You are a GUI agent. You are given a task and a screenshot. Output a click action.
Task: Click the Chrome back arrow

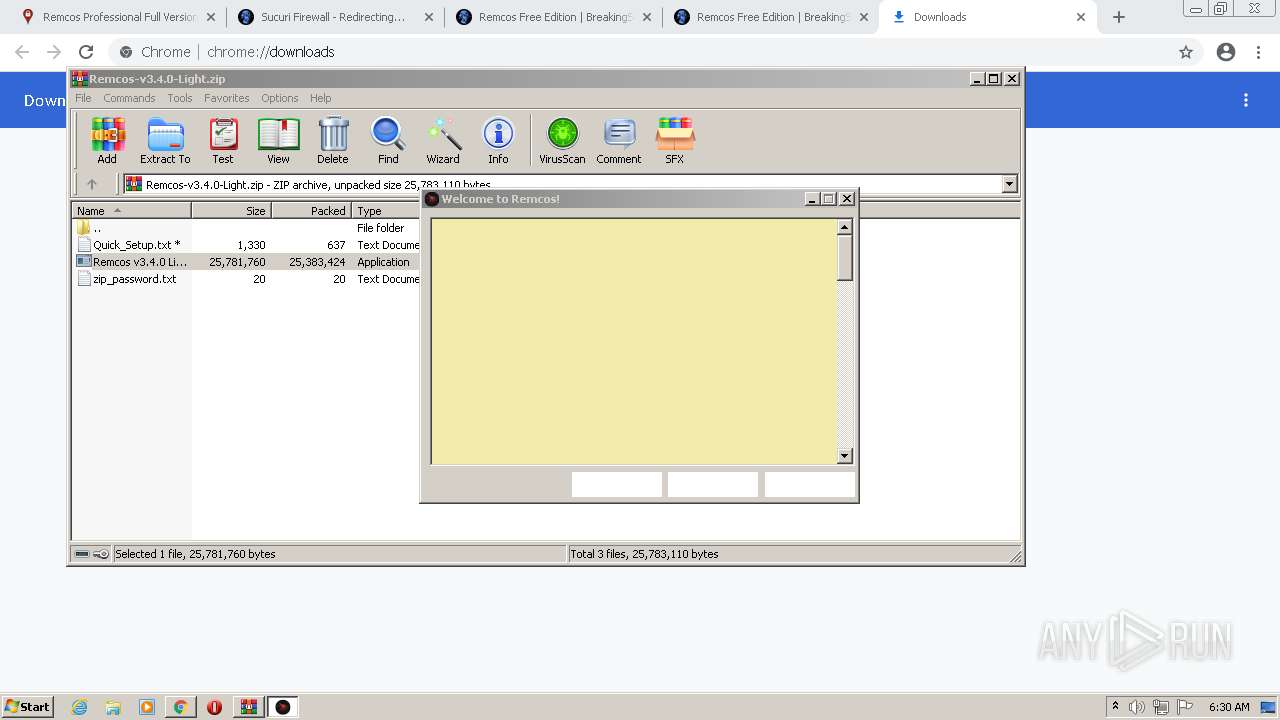(x=22, y=52)
